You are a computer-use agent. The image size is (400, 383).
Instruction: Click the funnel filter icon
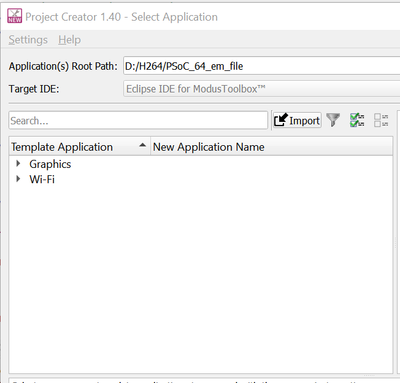333,120
